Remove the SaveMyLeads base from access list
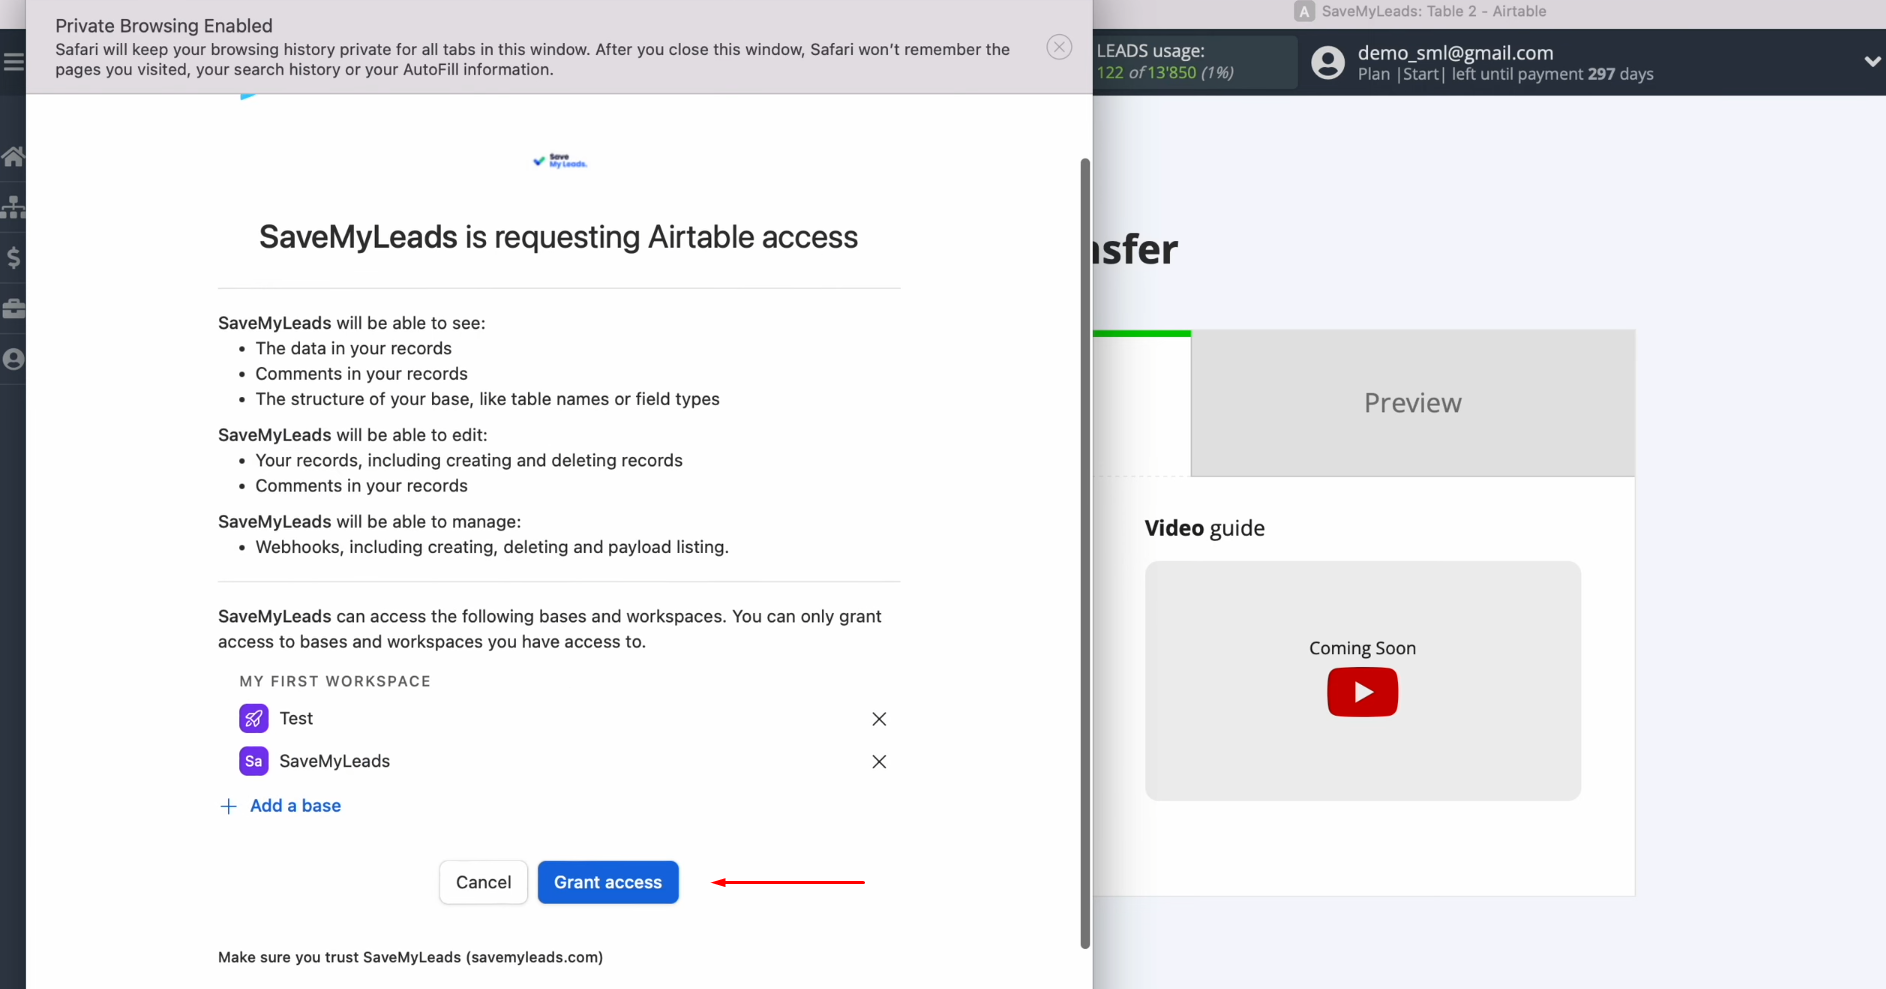1886x989 pixels. (879, 762)
